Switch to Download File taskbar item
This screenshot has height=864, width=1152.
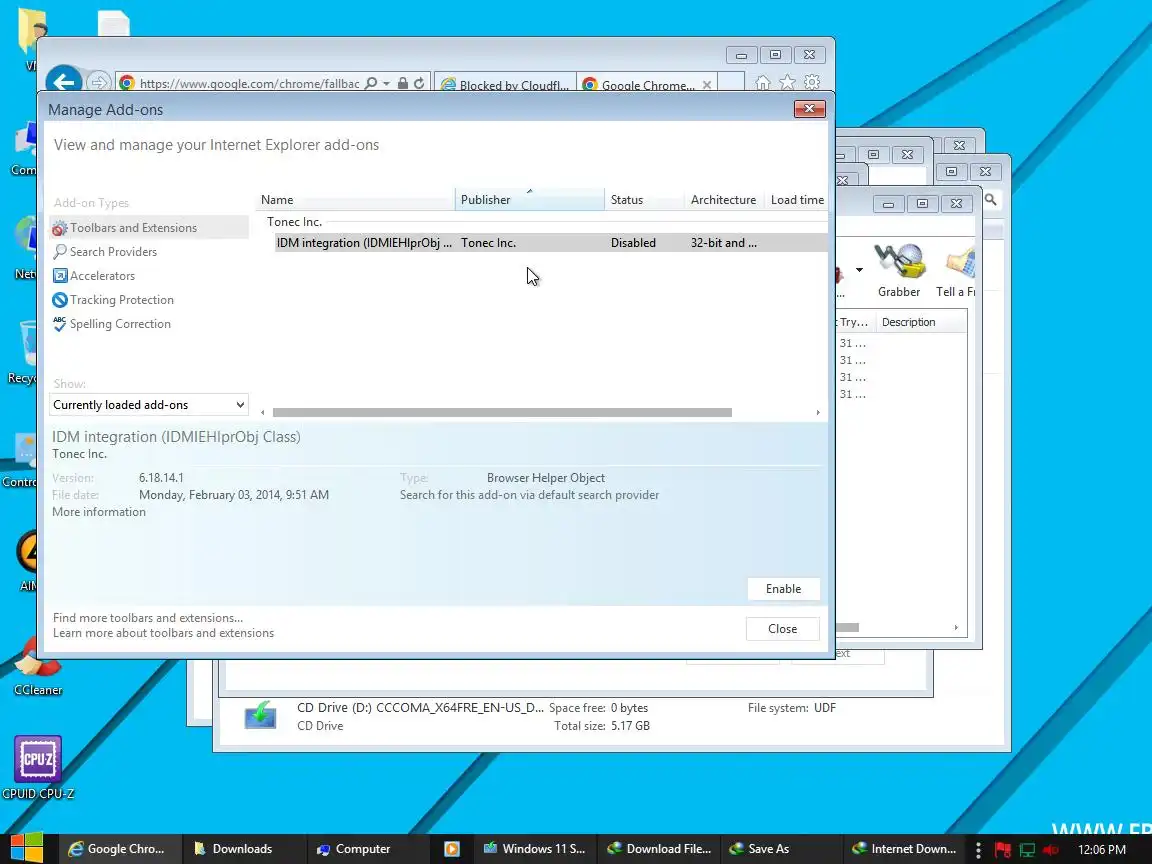659,849
